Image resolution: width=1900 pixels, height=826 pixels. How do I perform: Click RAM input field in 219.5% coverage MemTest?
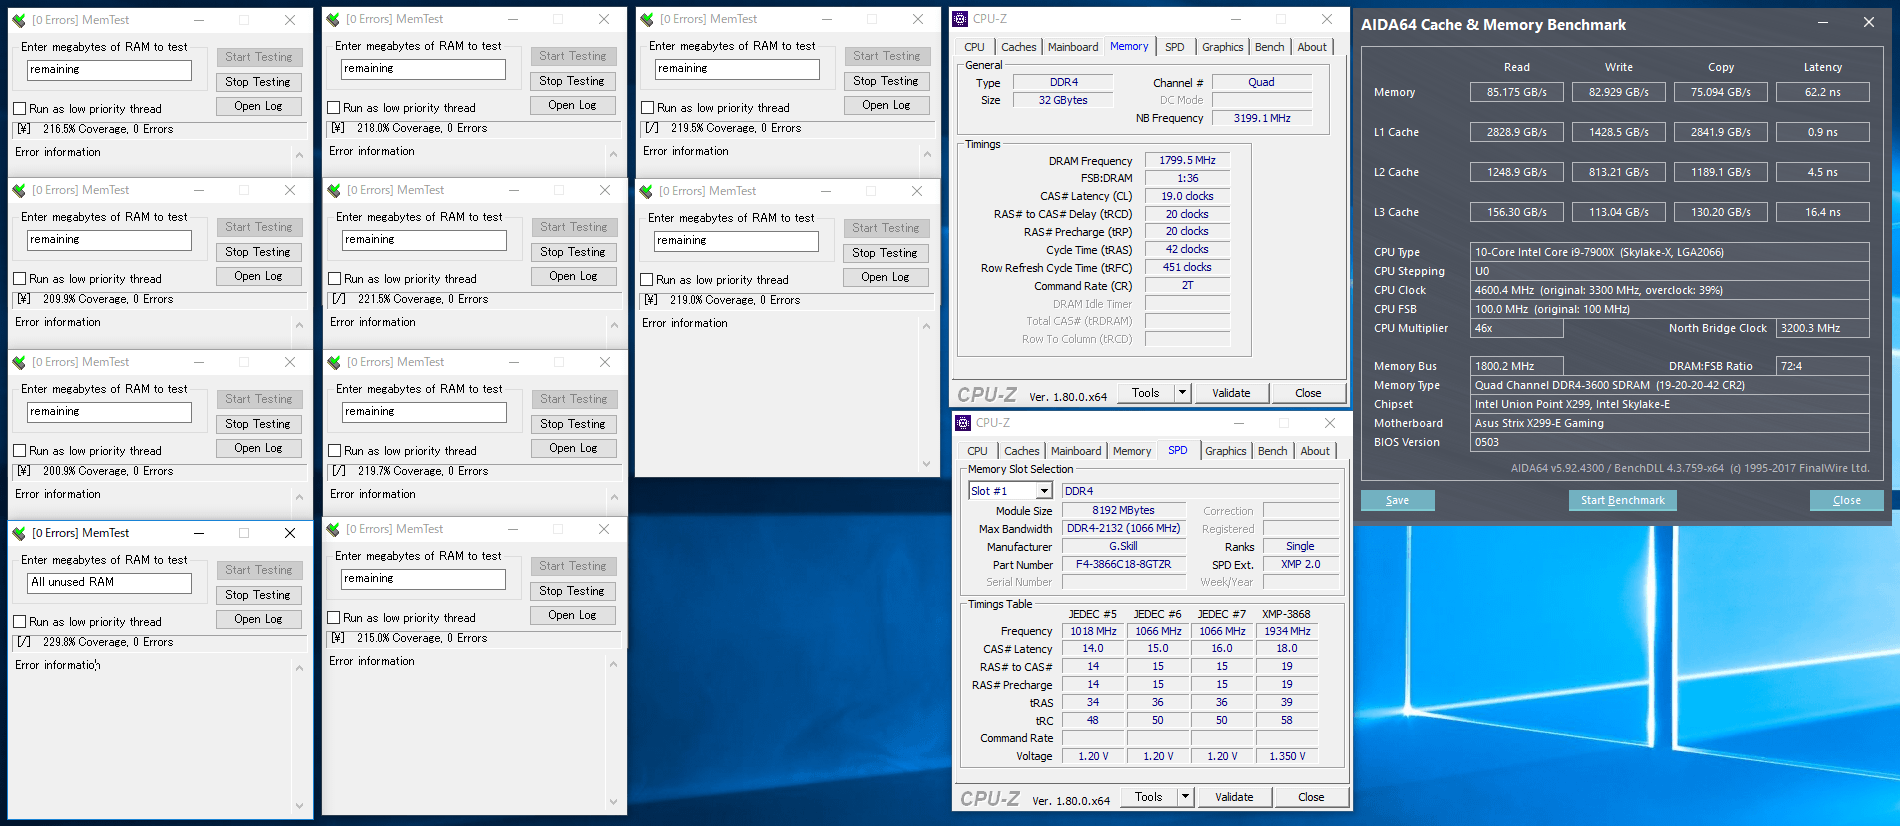tap(737, 69)
